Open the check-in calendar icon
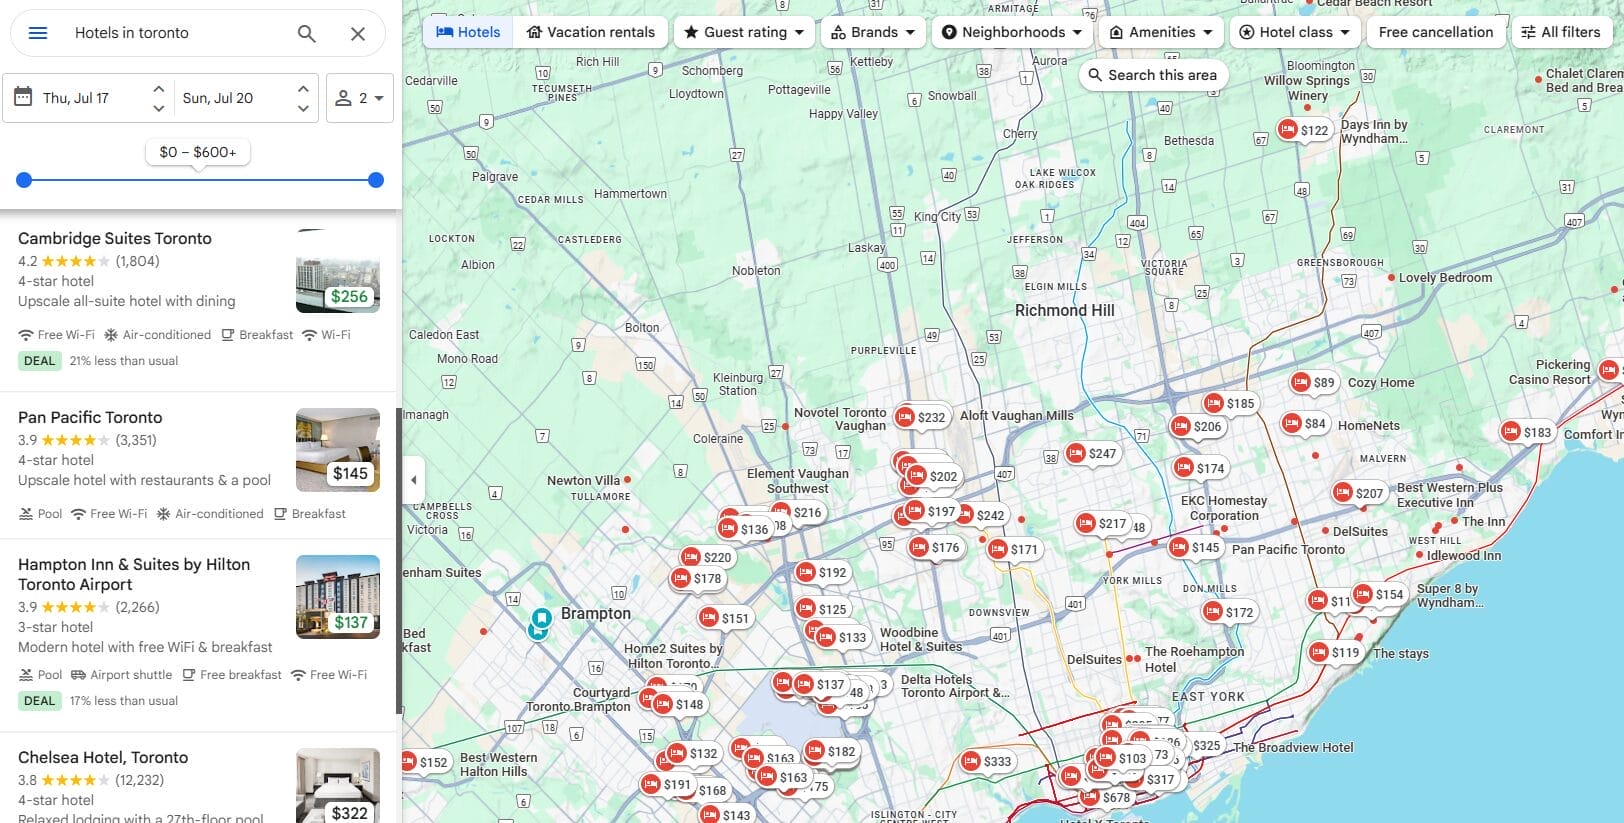 click(x=23, y=97)
